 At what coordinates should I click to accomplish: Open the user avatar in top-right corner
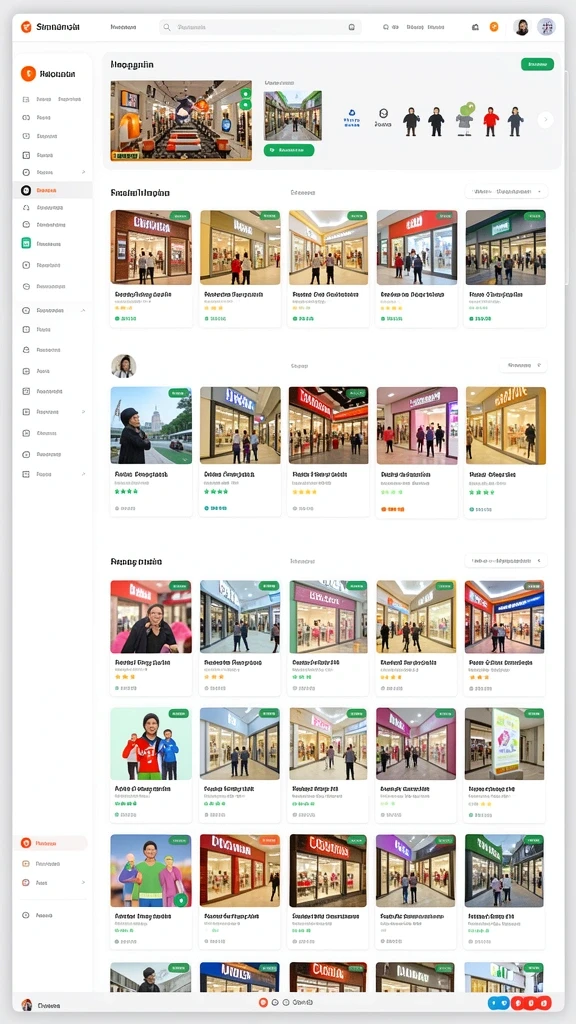tap(521, 27)
